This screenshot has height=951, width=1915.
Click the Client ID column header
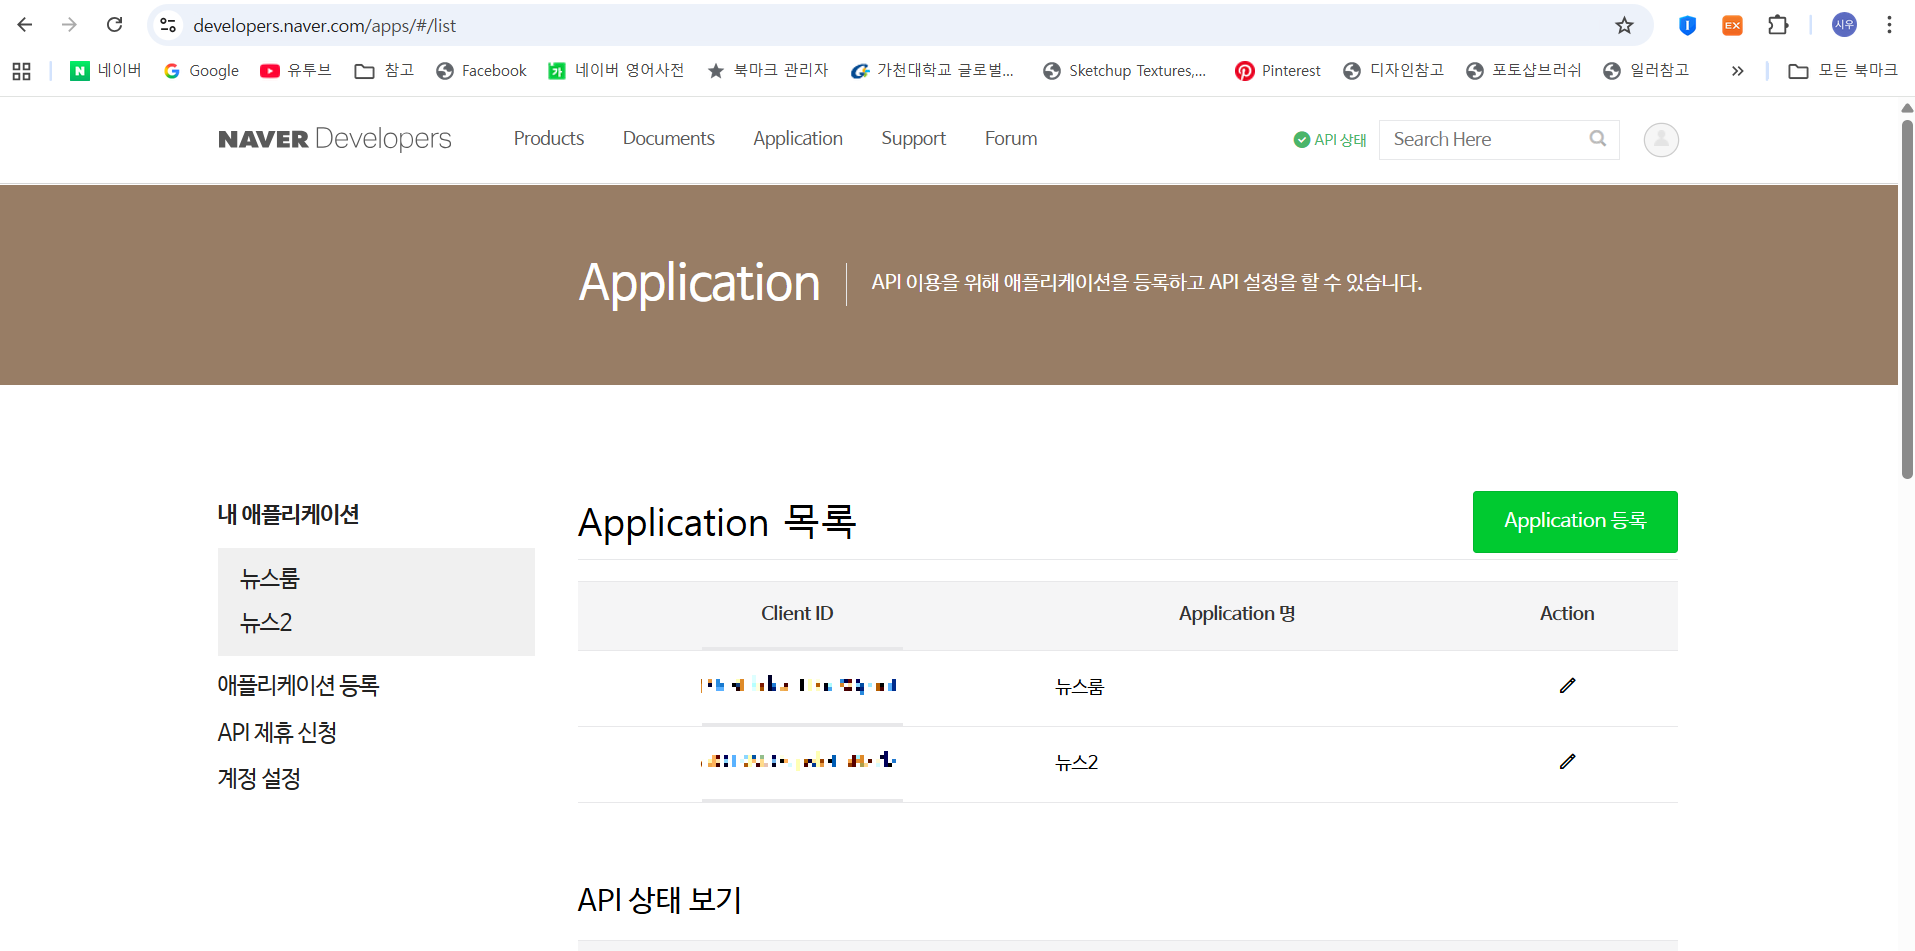coord(797,614)
